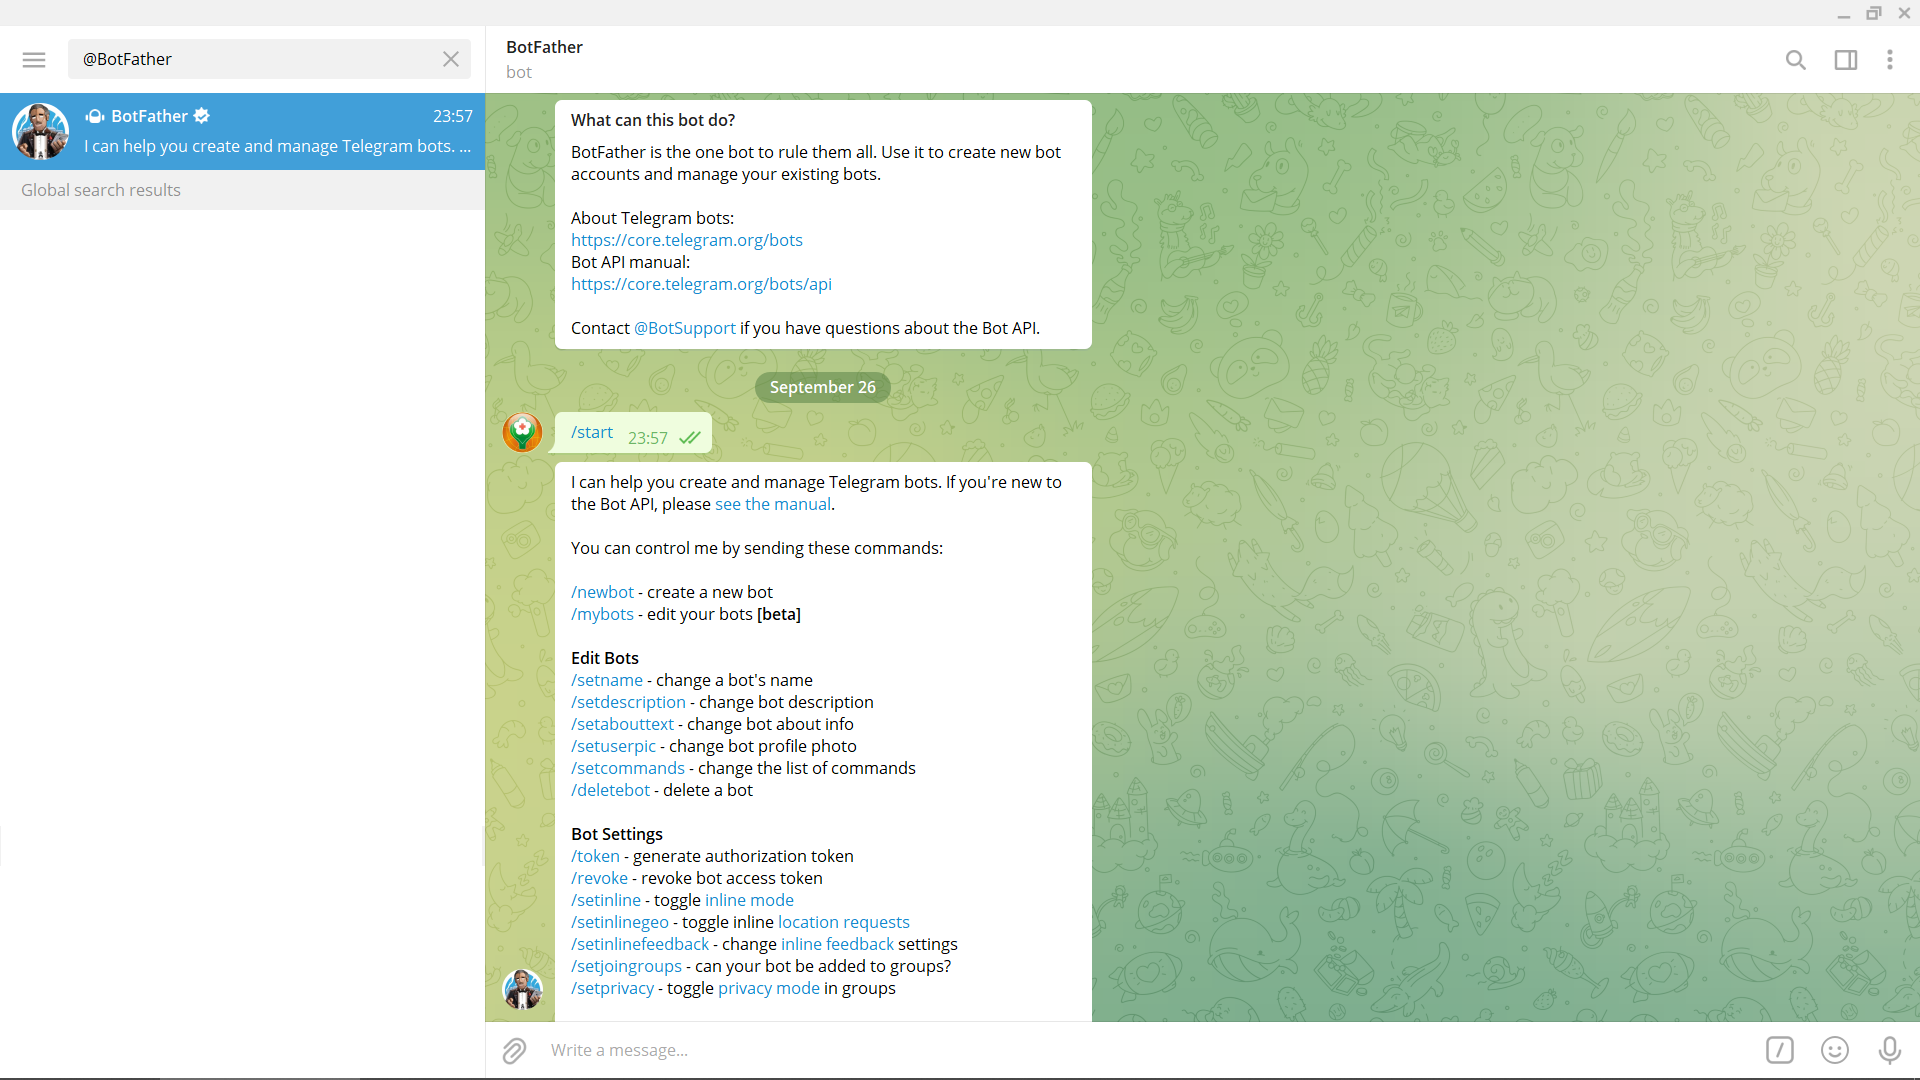
Task: Open BotFather avatar next to message
Action: click(x=522, y=989)
